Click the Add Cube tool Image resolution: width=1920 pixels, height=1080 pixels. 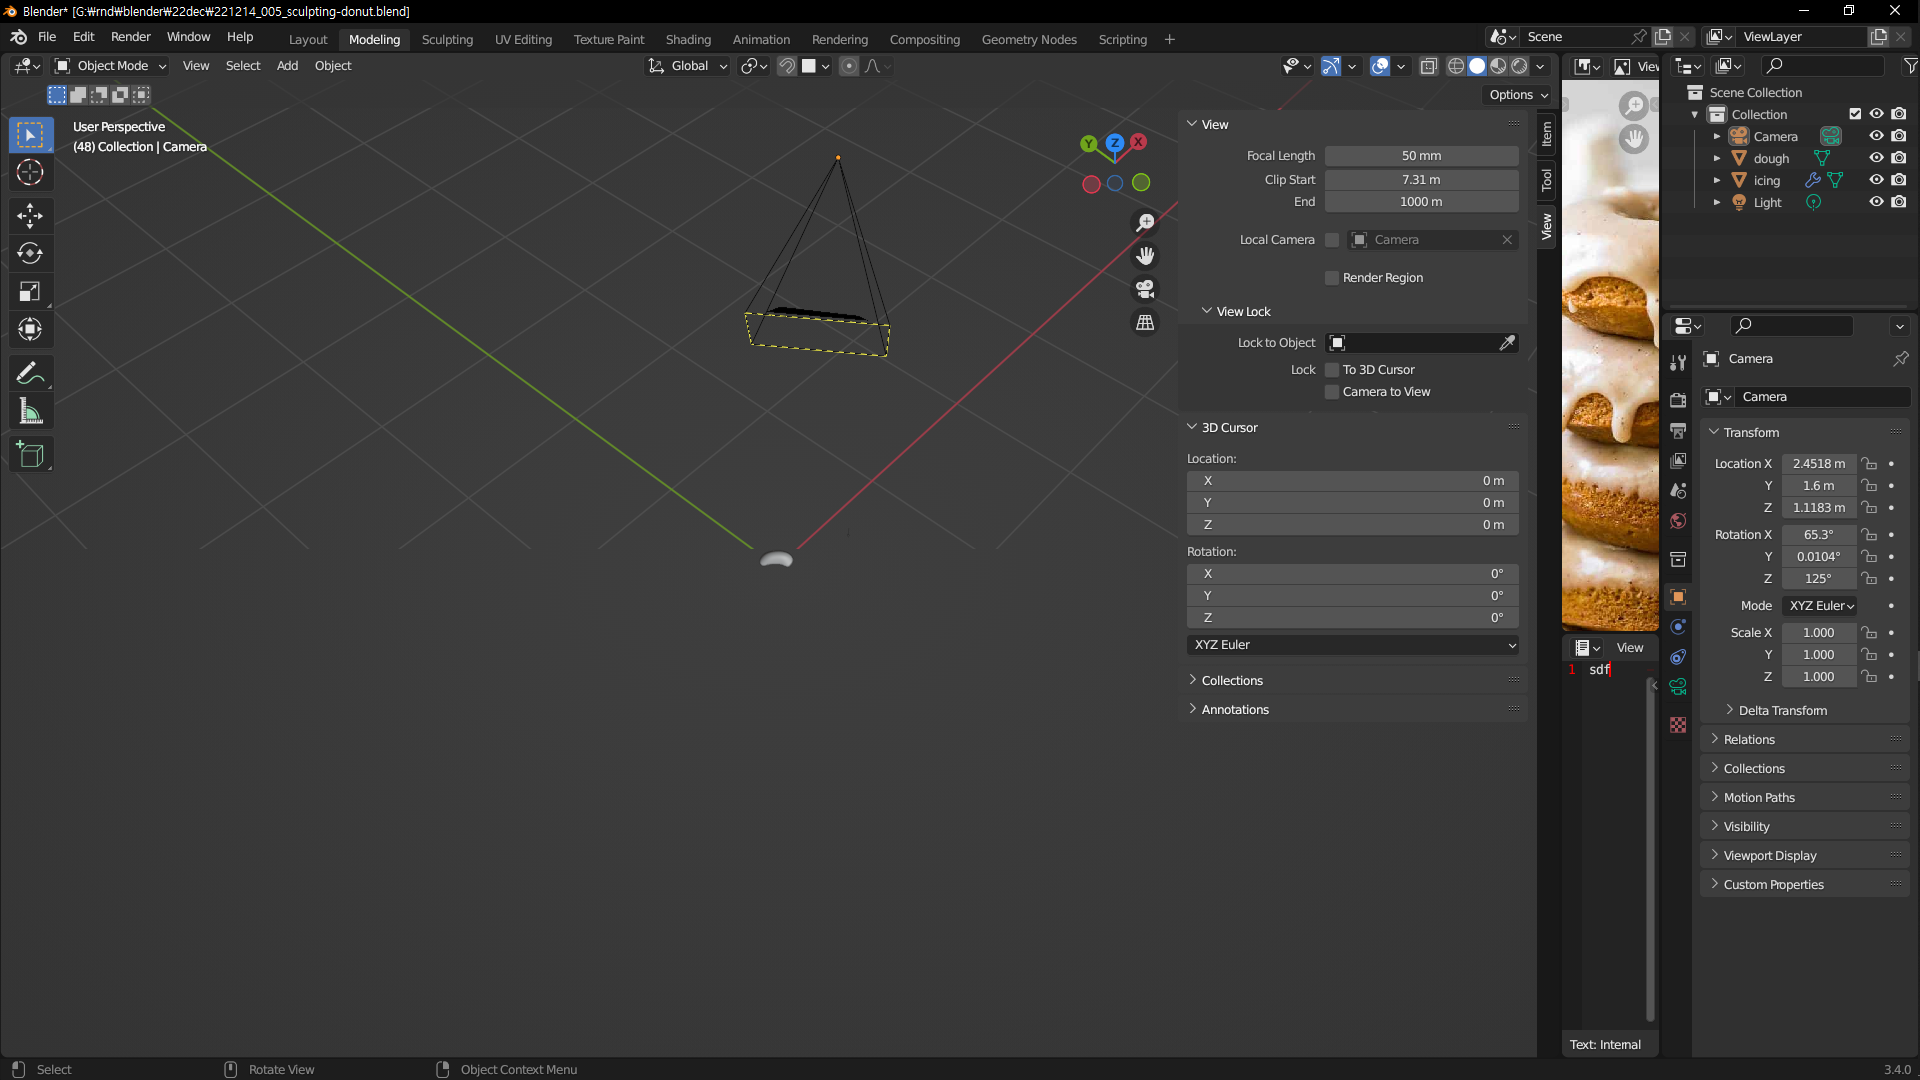point(30,455)
